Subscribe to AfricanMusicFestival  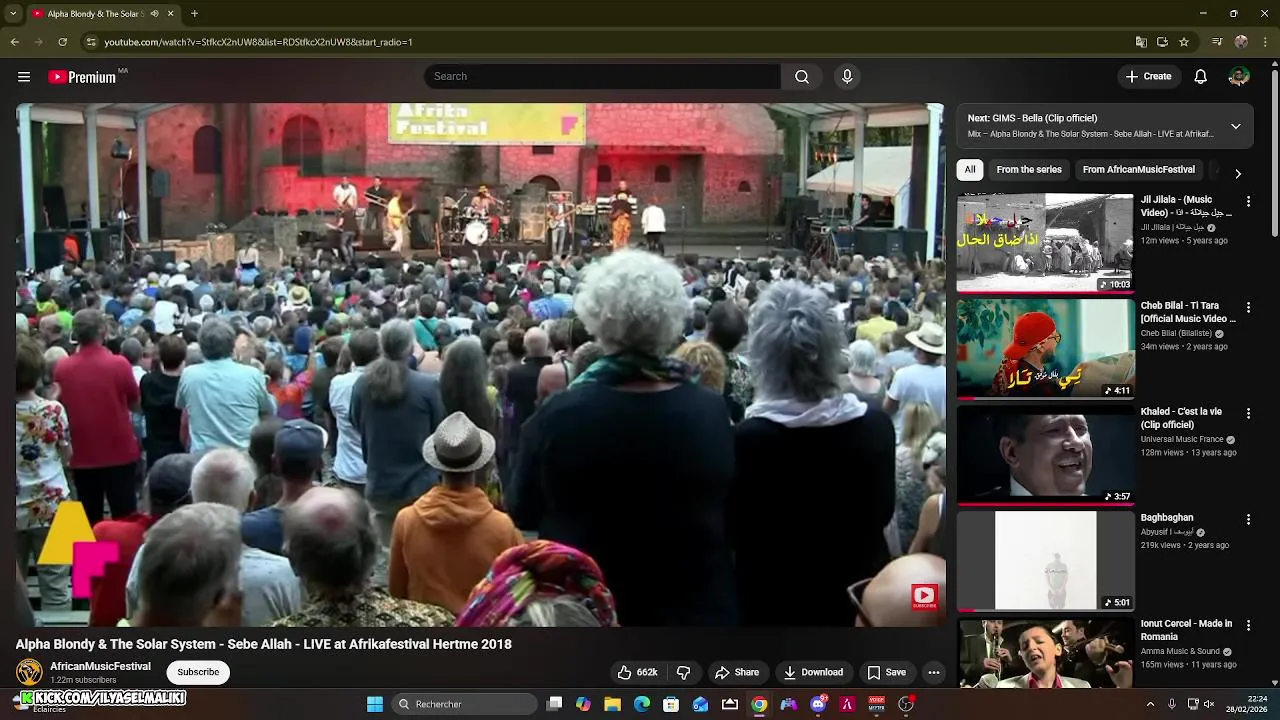pyautogui.click(x=198, y=672)
